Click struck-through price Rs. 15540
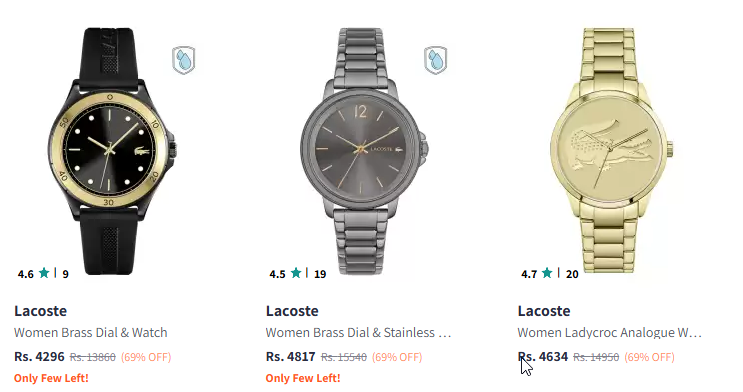Image resolution: width=743 pixels, height=392 pixels. [344, 357]
